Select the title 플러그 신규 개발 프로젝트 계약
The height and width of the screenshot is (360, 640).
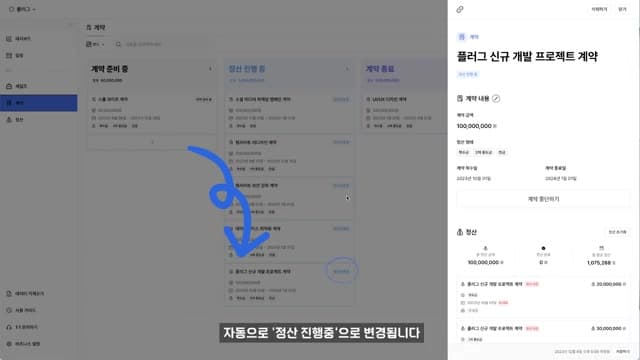coord(527,56)
